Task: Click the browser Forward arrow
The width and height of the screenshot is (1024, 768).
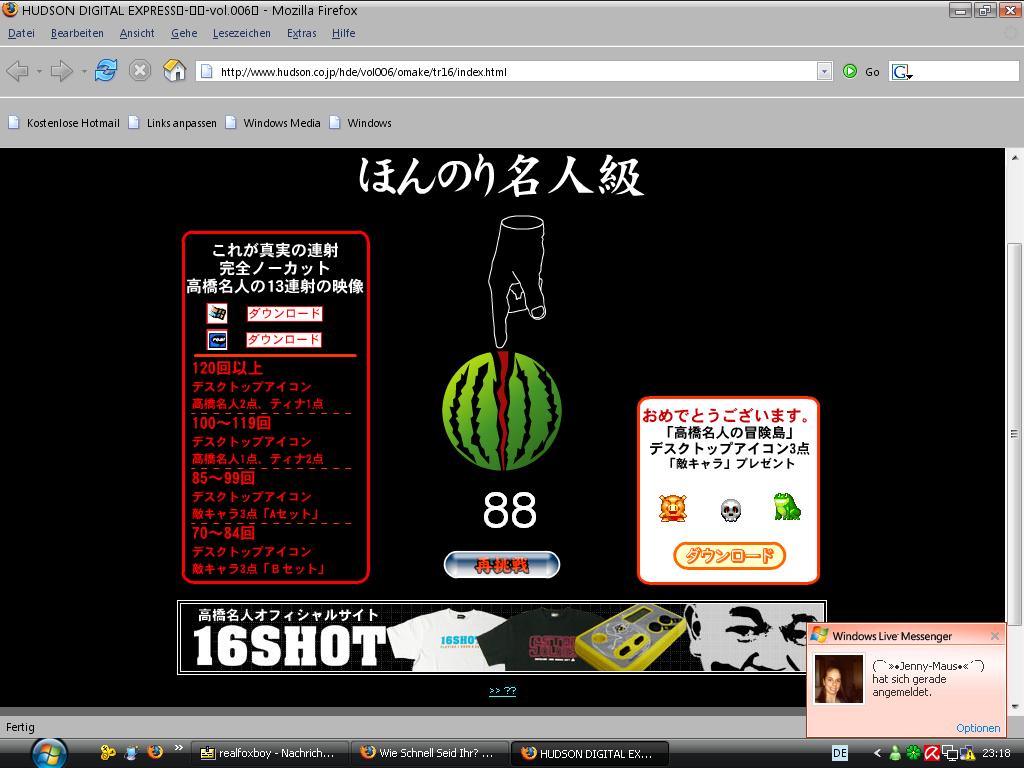Action: (62, 71)
